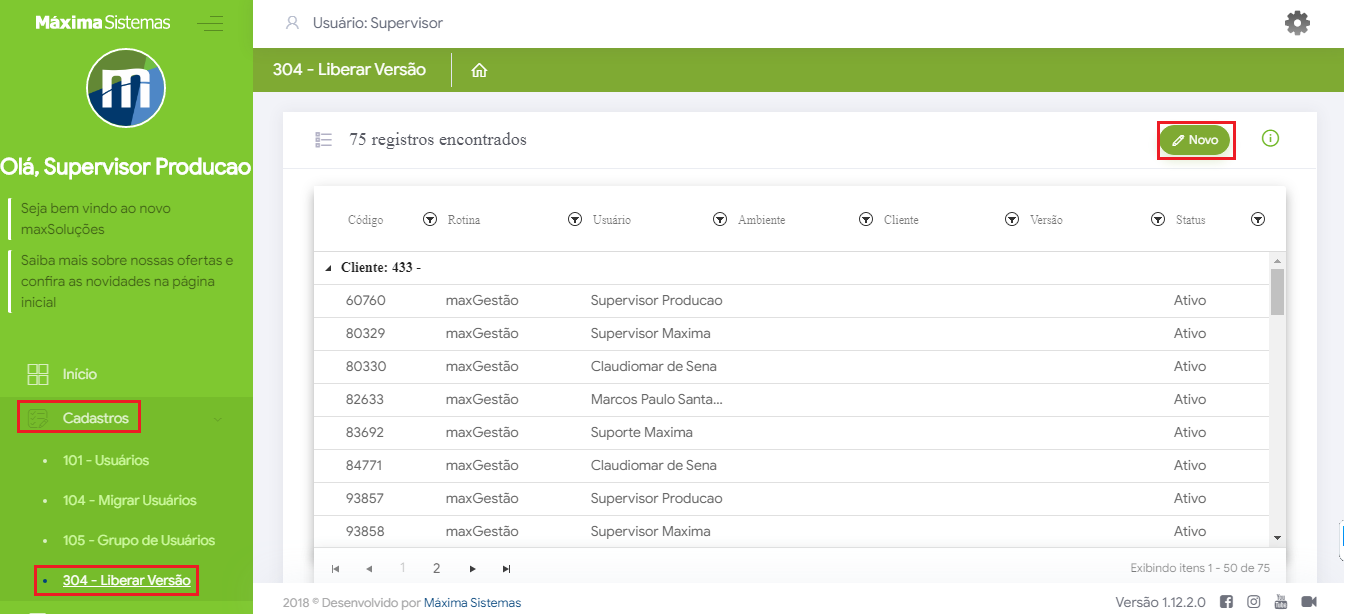
Task: Select 101 - Usuários in sidebar
Action: pos(105,461)
